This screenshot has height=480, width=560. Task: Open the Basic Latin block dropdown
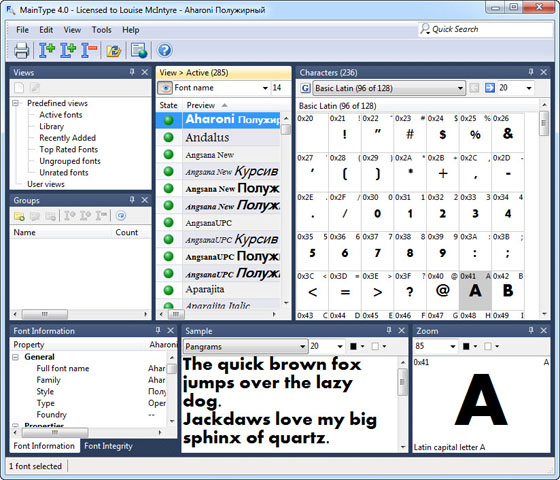(x=460, y=88)
